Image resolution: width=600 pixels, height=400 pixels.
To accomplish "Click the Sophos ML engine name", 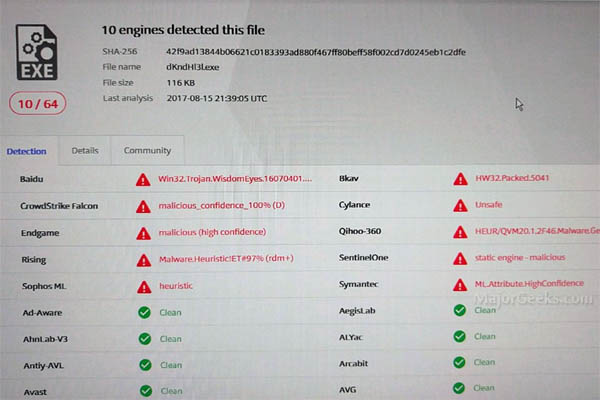I will 44,286.
